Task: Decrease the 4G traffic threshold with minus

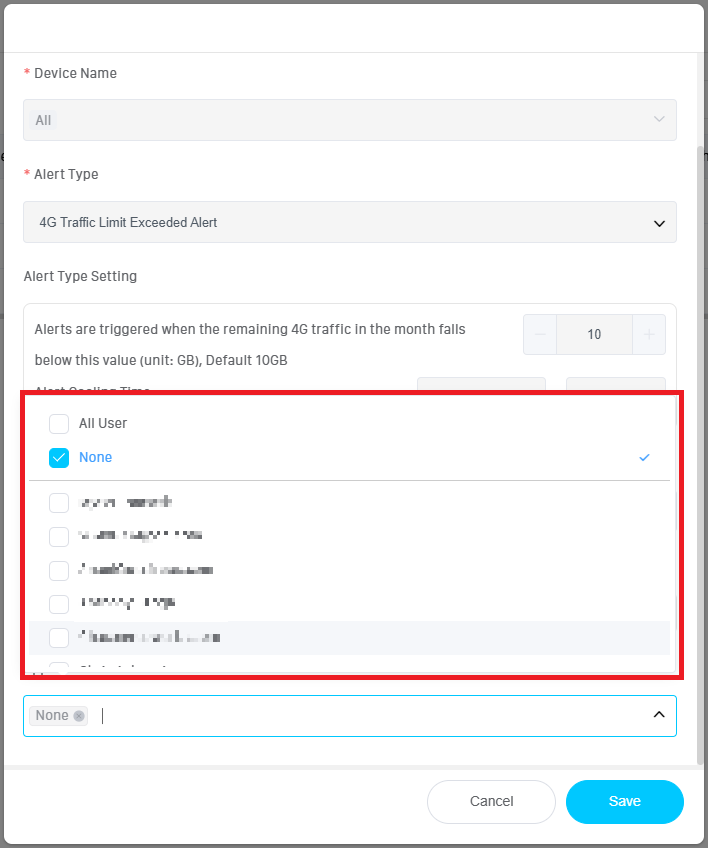Action: point(540,335)
